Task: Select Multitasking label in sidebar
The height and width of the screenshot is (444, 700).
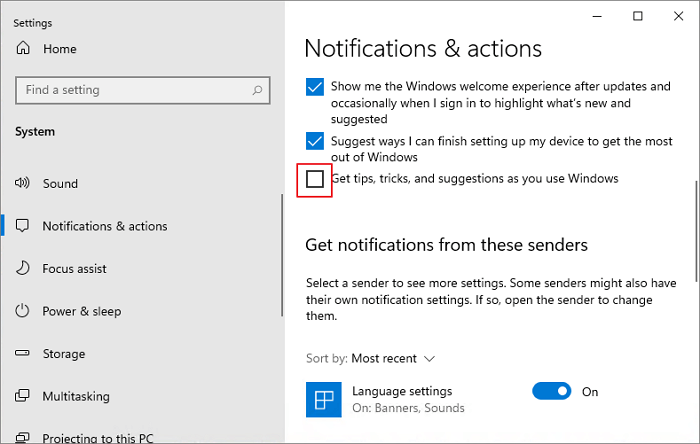Action: [x=76, y=396]
